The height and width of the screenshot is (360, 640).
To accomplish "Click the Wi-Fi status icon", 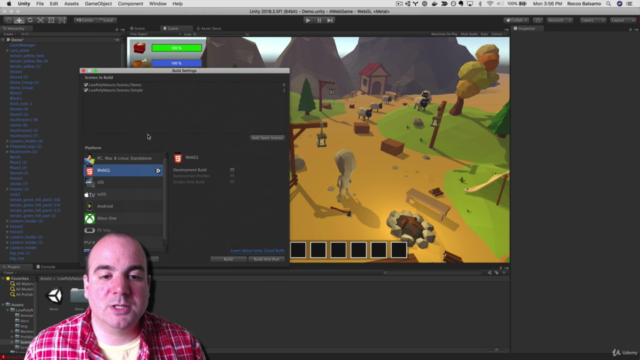I will click(x=490, y=4).
